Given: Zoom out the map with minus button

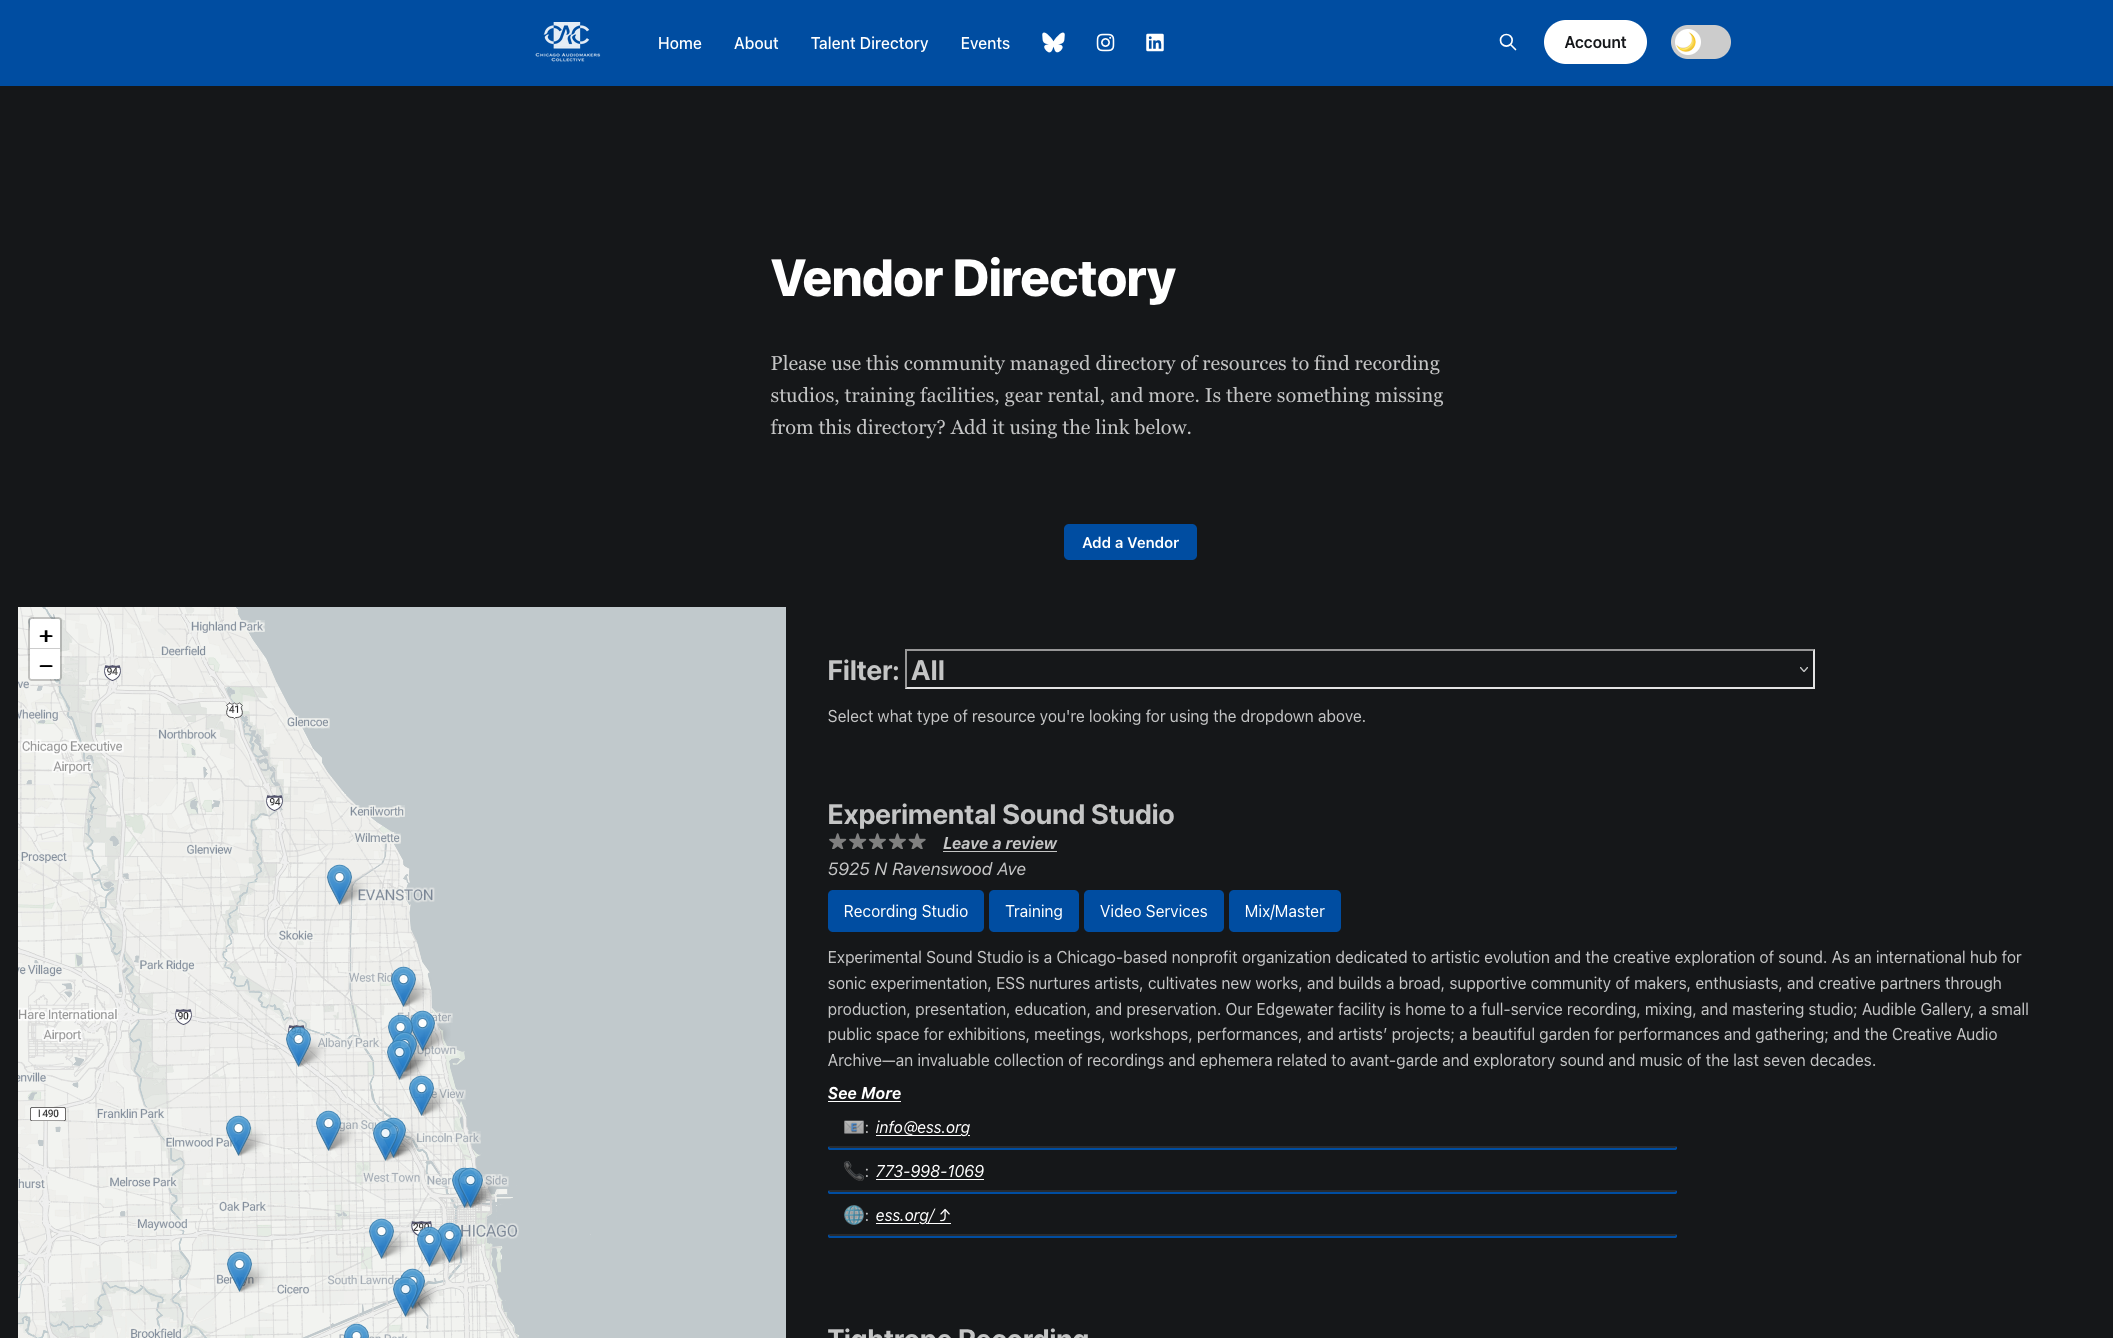Looking at the screenshot, I should 45,665.
